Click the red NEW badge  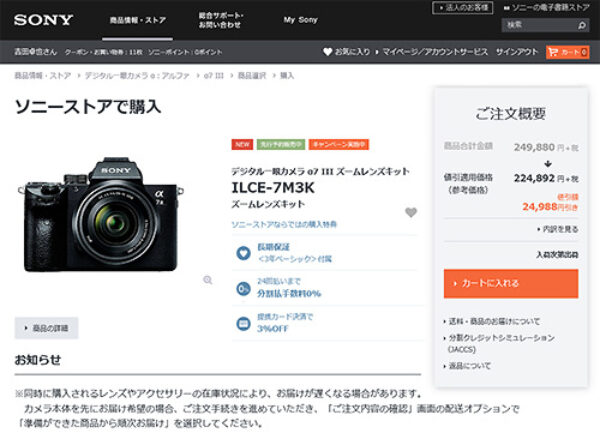[242, 144]
